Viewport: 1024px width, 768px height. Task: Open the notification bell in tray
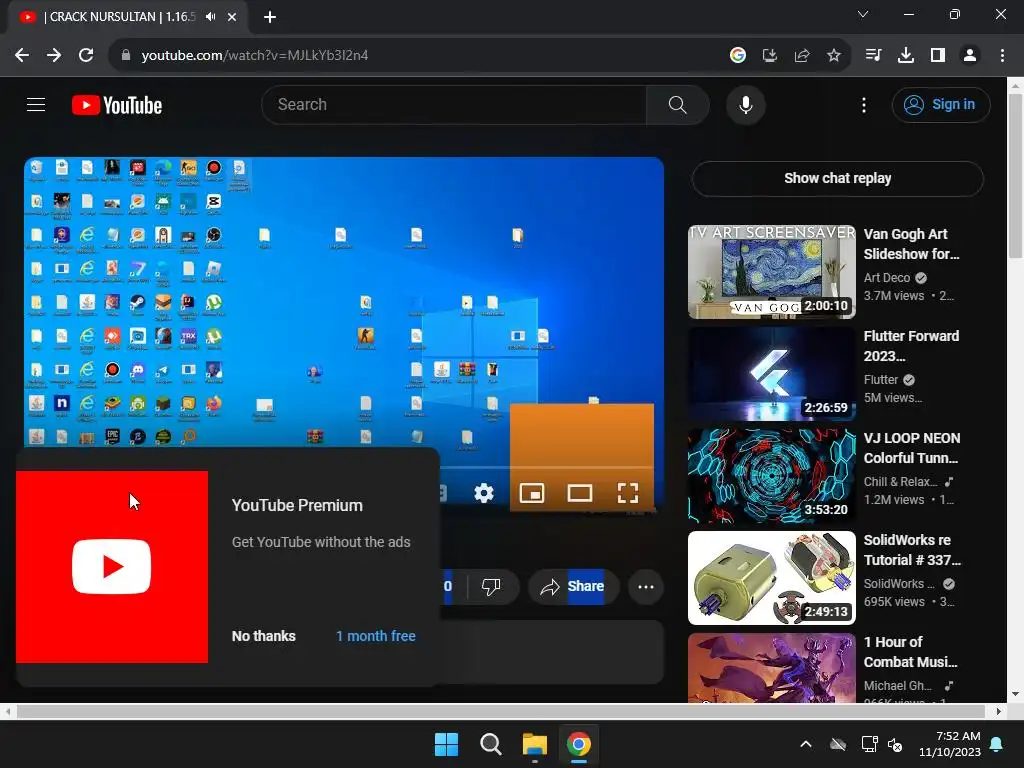(x=997, y=744)
